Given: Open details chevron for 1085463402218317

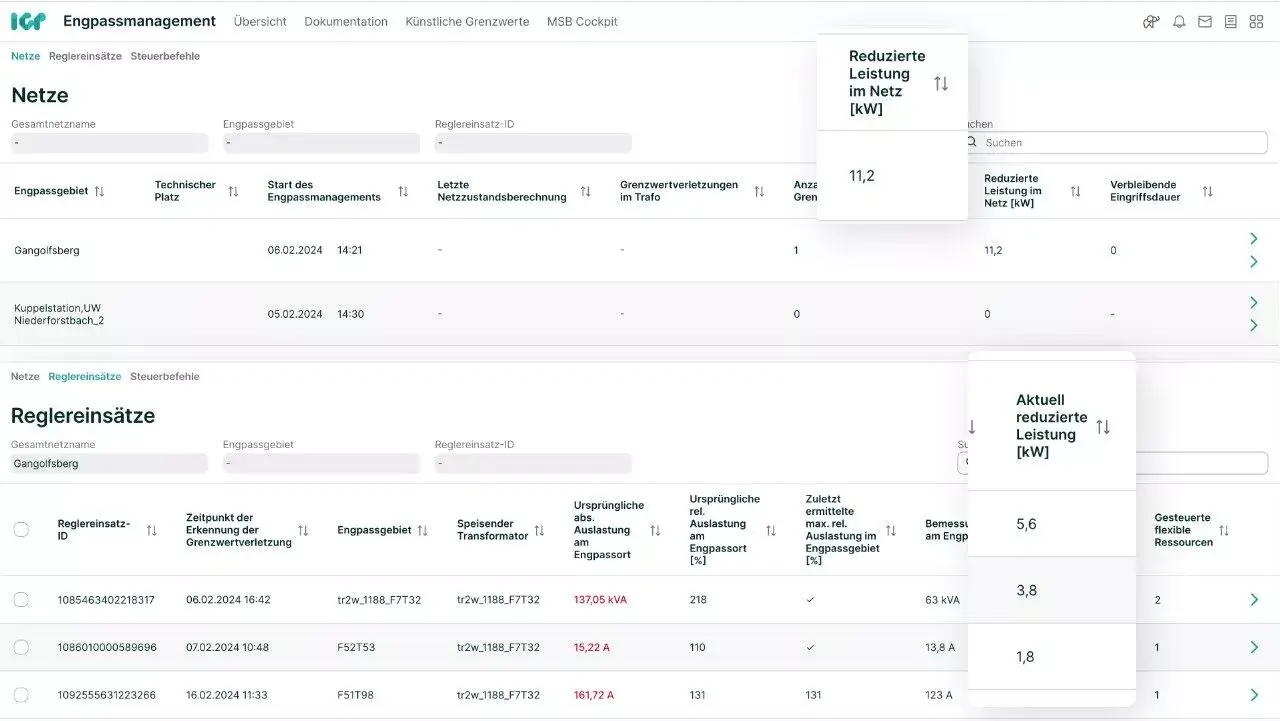Looking at the screenshot, I should pos(1254,600).
